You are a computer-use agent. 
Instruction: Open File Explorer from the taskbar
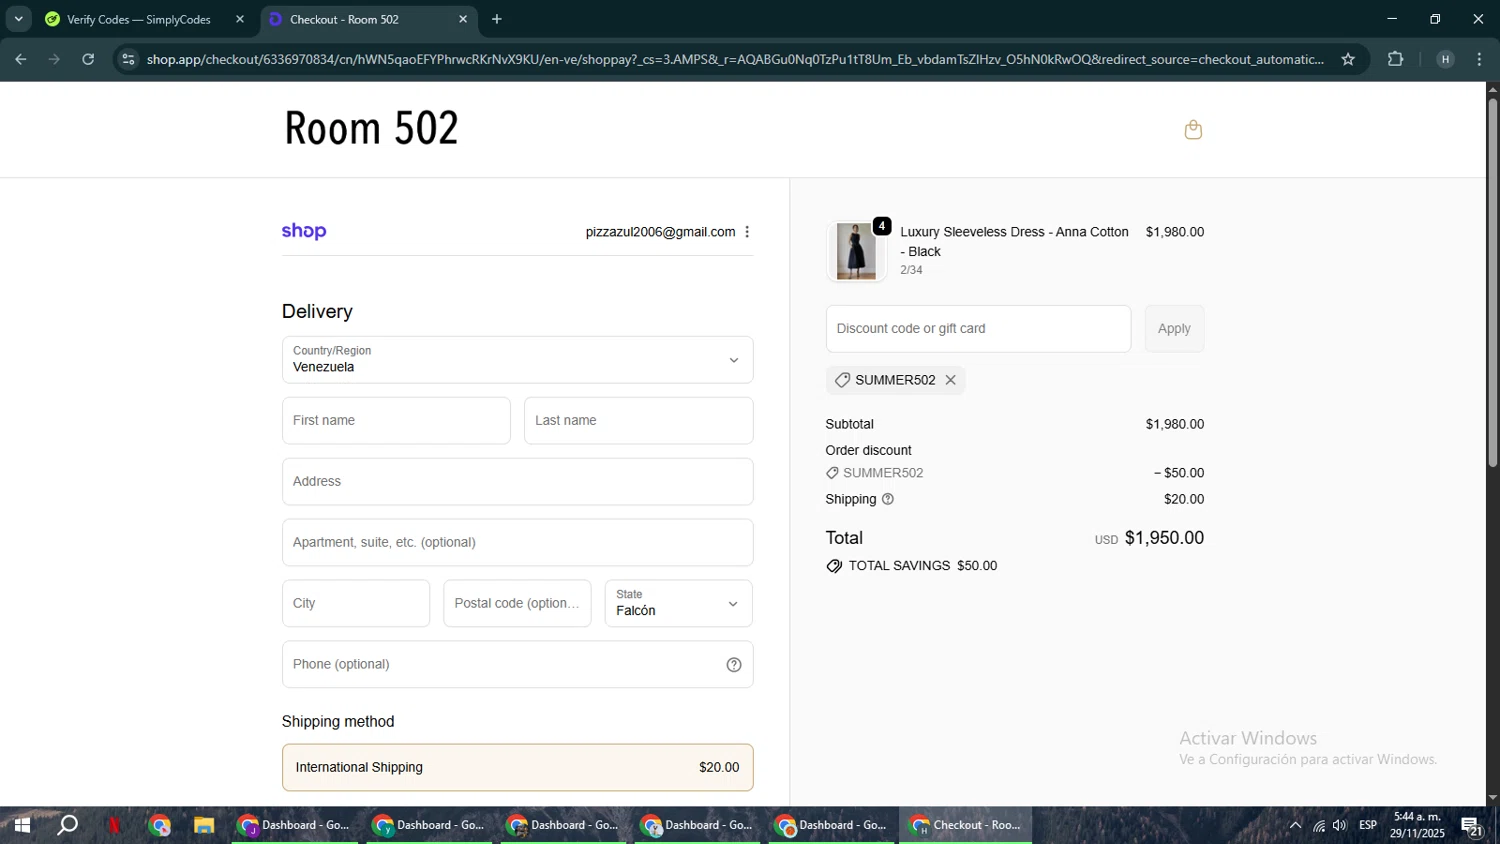coord(204,826)
